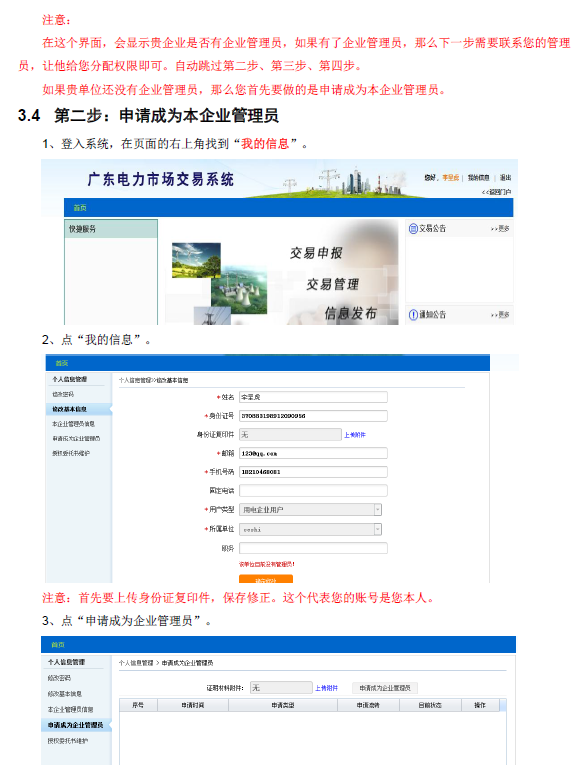This screenshot has height=765, width=585.
Task: Click the 通知公告 exclamation icon
Action: click(413, 315)
